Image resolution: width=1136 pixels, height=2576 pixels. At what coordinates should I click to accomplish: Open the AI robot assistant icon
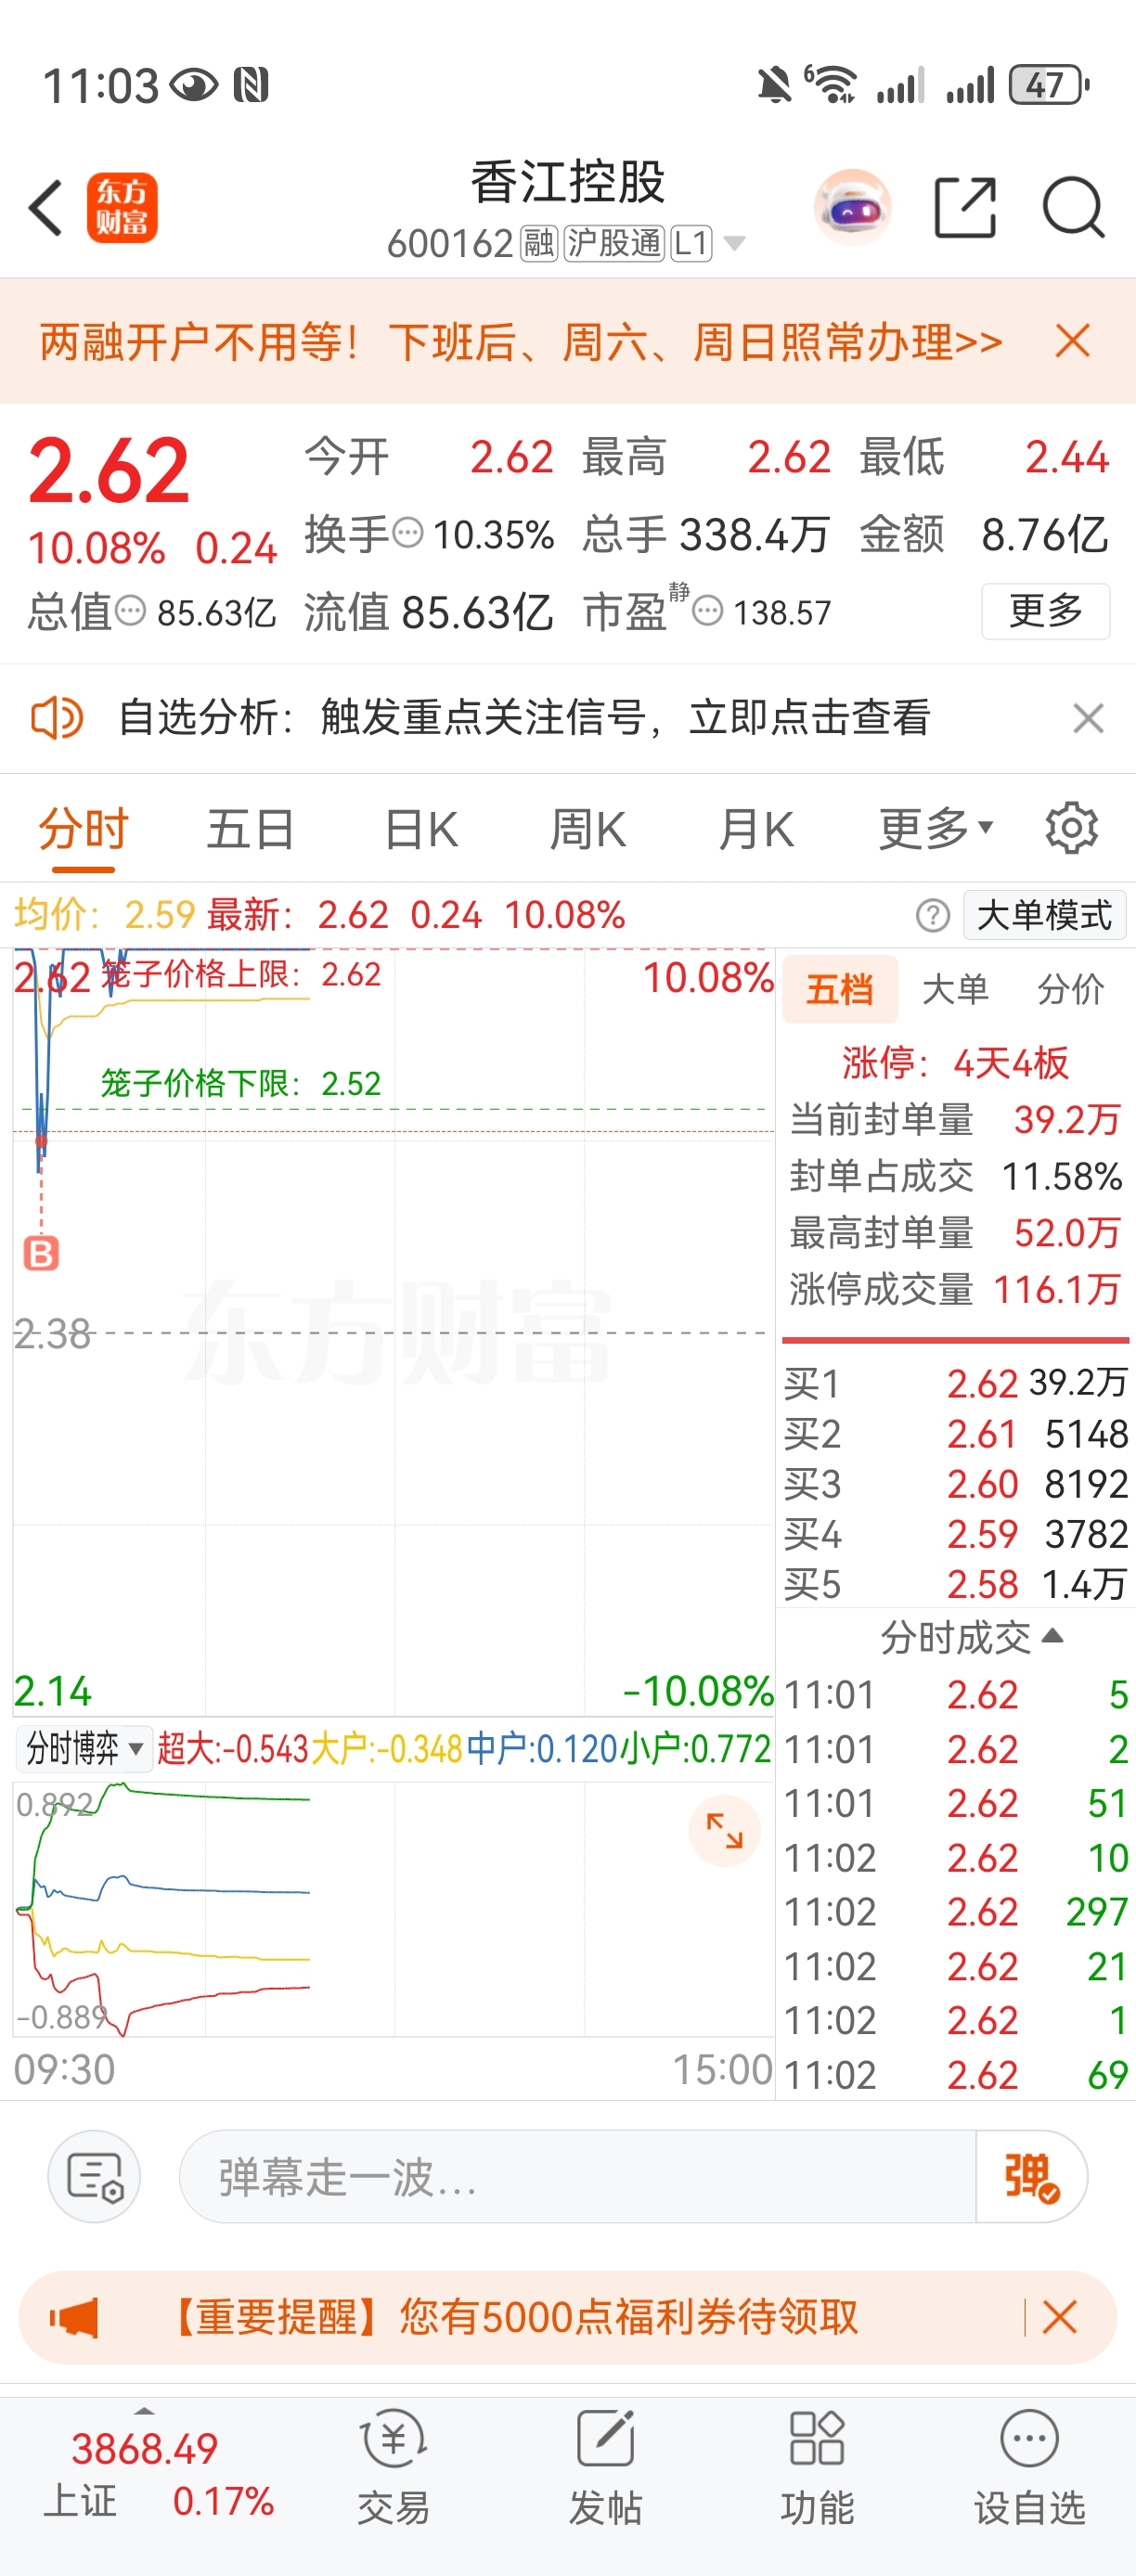pos(852,208)
